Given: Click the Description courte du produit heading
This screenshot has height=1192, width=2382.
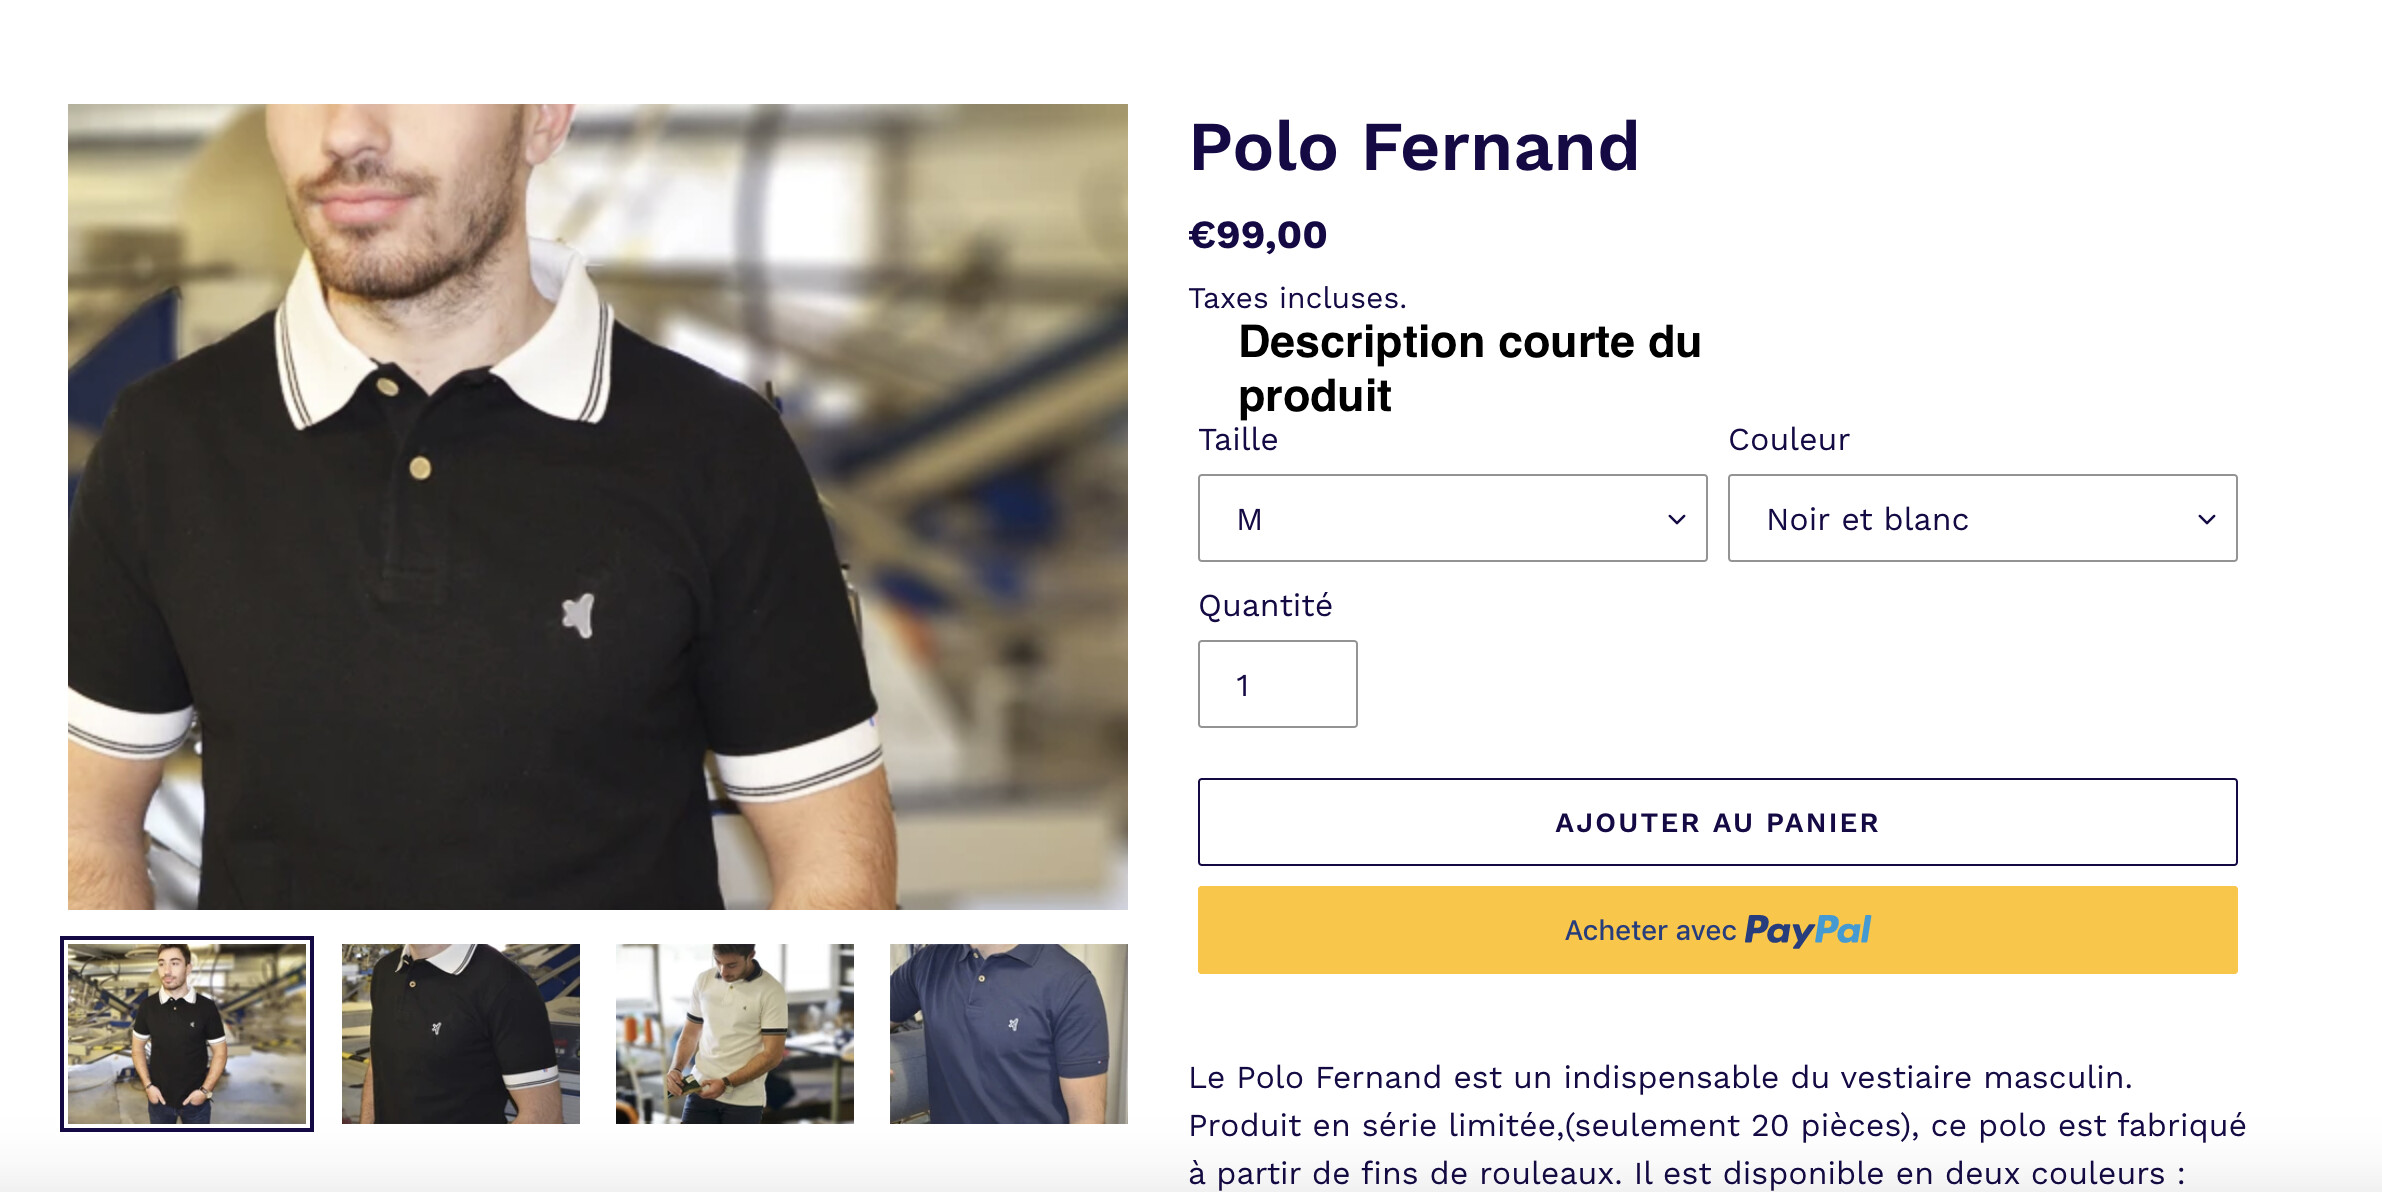Looking at the screenshot, I should click(1468, 368).
